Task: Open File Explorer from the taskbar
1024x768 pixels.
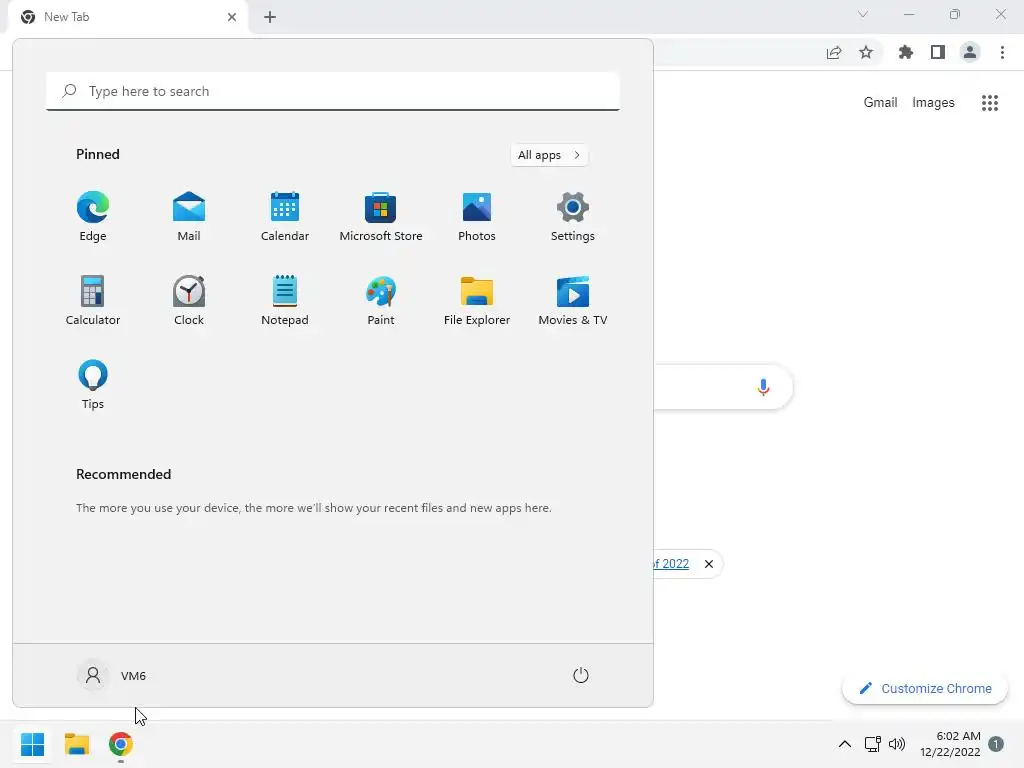Action: click(x=77, y=744)
